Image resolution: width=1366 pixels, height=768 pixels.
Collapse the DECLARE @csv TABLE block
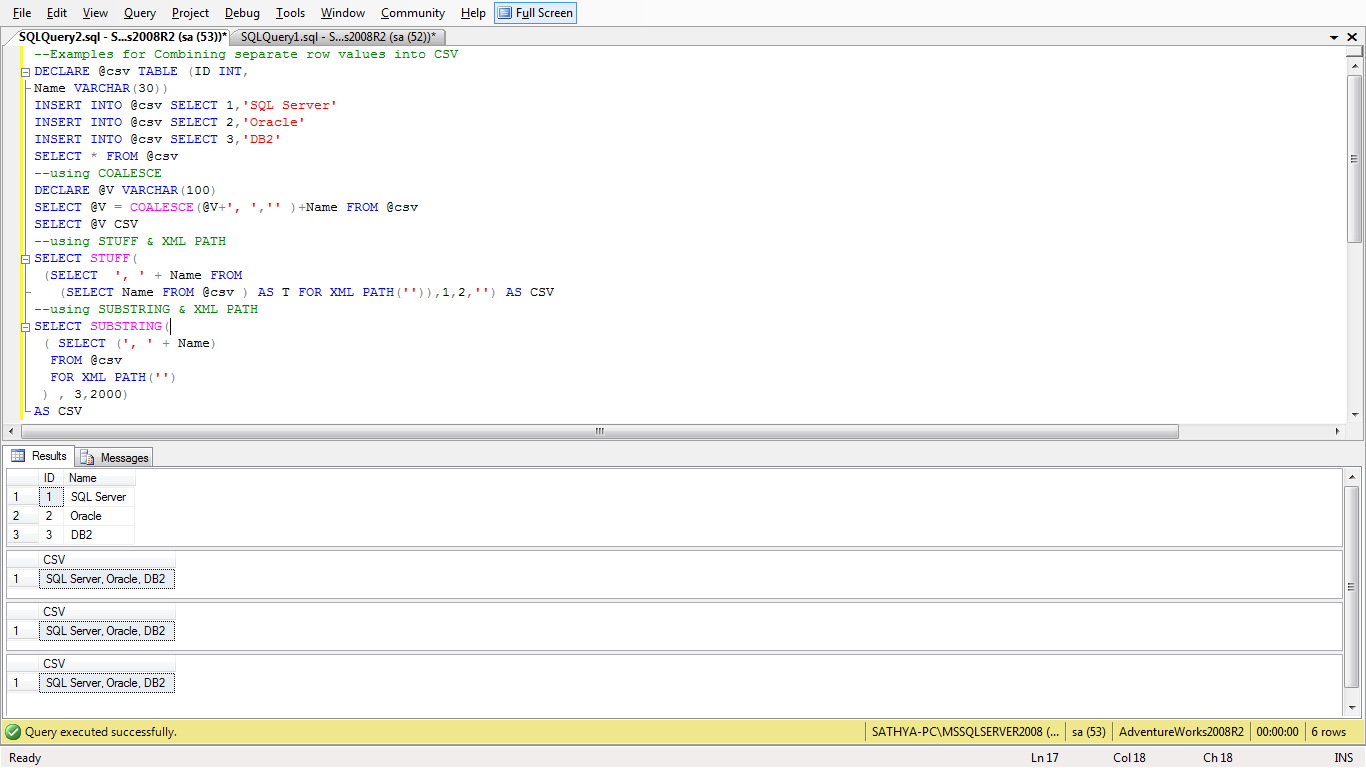point(25,72)
